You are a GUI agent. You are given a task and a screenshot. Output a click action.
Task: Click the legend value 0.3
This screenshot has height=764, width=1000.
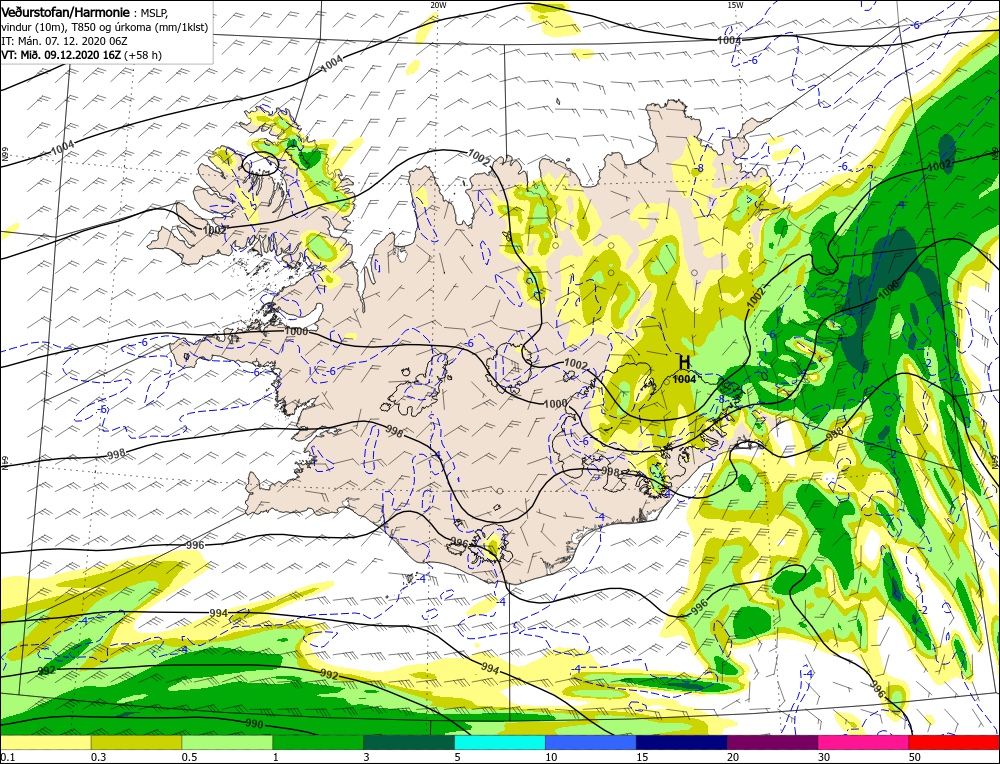(99, 757)
